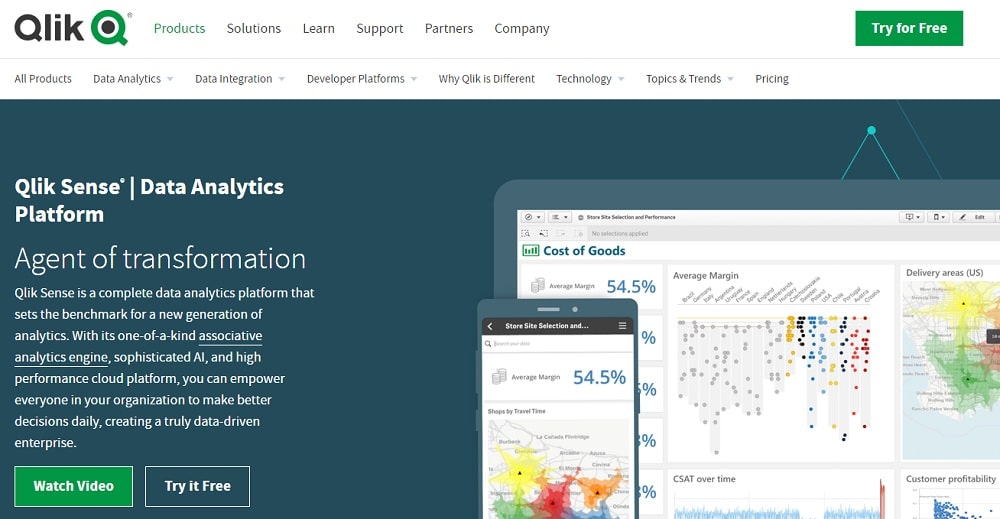Click the mobile Search your data field
This screenshot has height=519, width=1000.
557,344
